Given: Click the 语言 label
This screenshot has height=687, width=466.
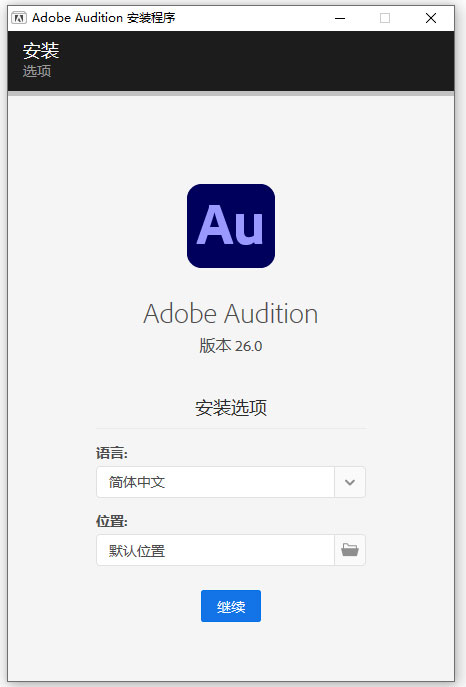Looking at the screenshot, I should (x=112, y=453).
